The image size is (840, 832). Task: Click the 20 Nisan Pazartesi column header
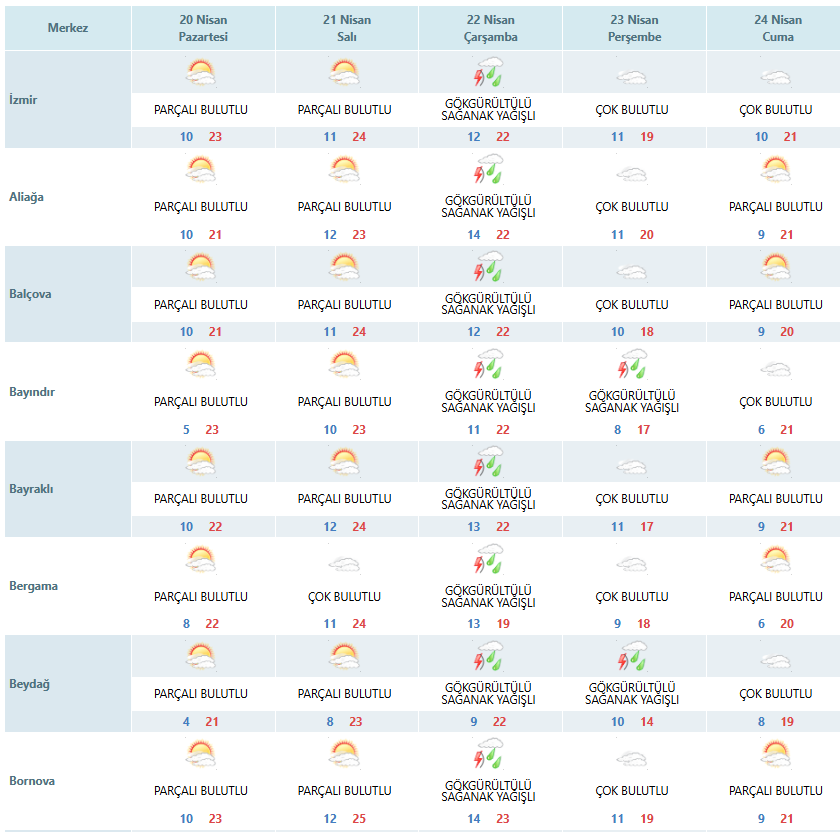204,28
